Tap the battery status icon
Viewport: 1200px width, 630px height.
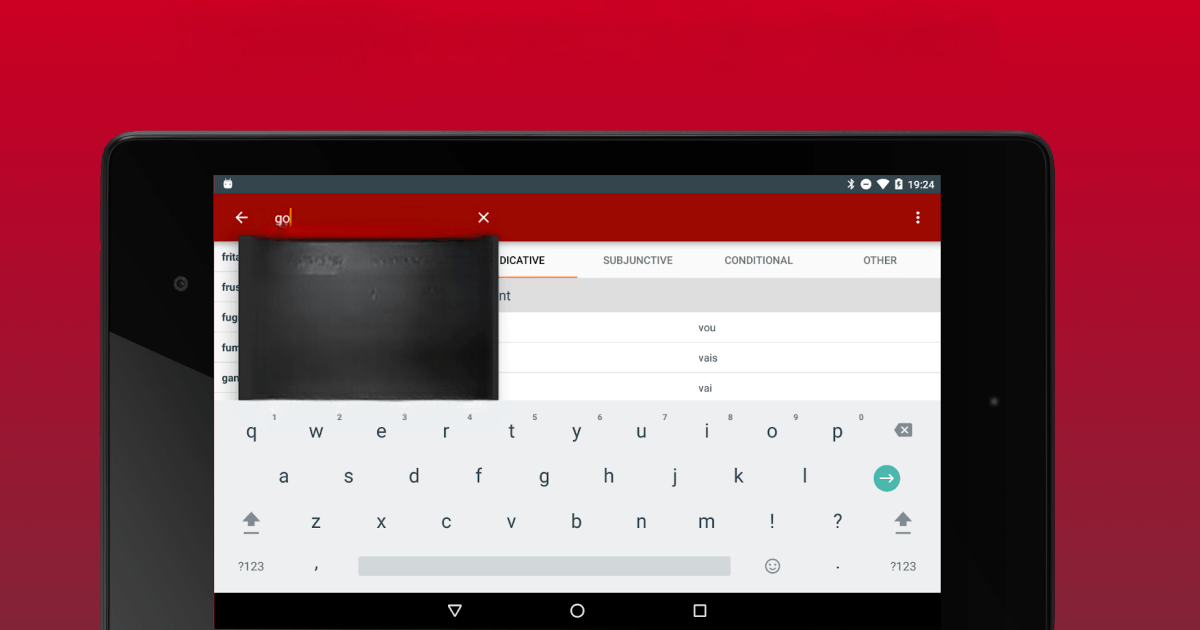pyautogui.click(x=899, y=184)
